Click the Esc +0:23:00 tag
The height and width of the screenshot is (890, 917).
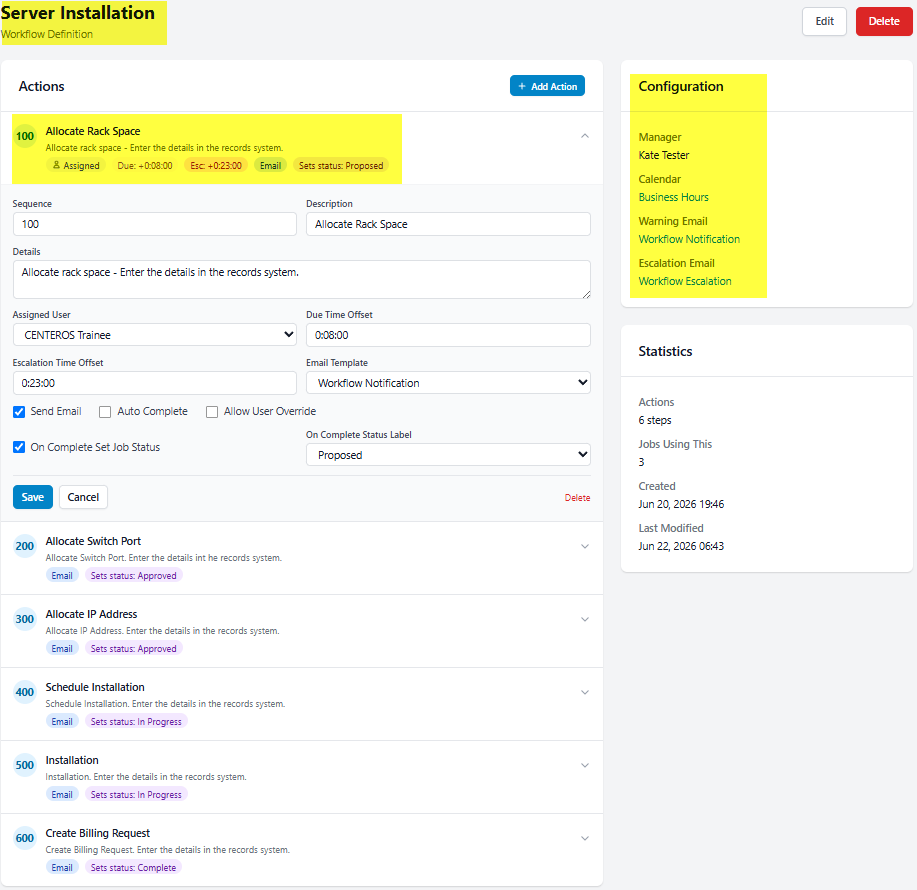(216, 165)
